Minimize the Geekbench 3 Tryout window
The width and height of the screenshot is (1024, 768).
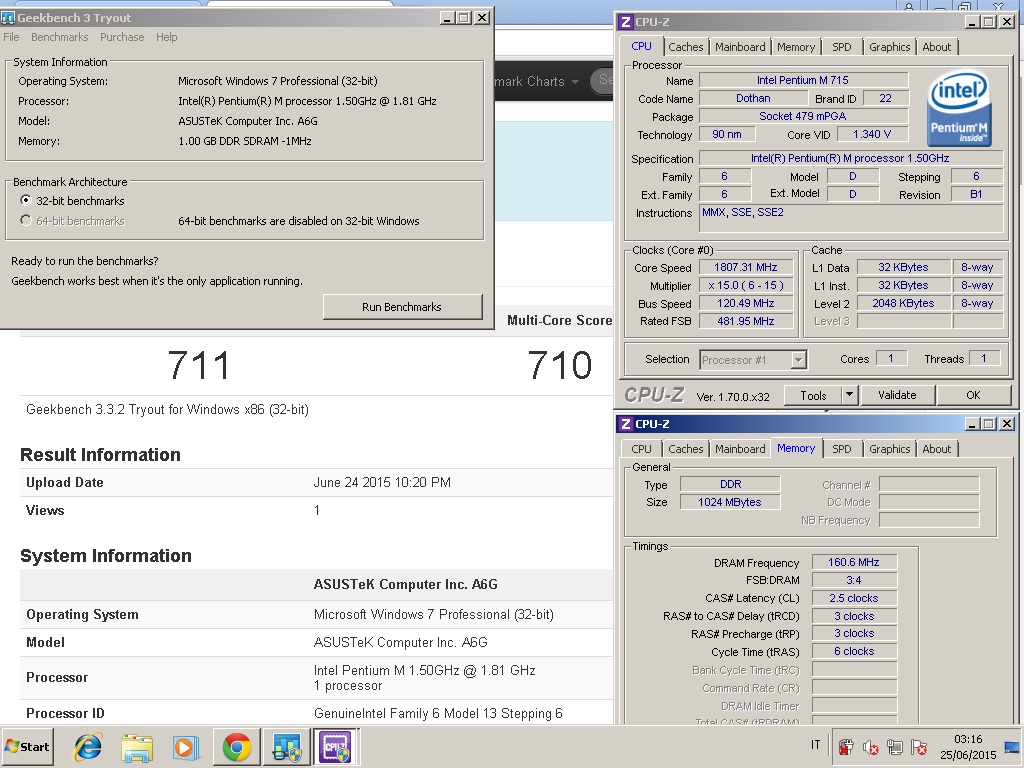447,18
